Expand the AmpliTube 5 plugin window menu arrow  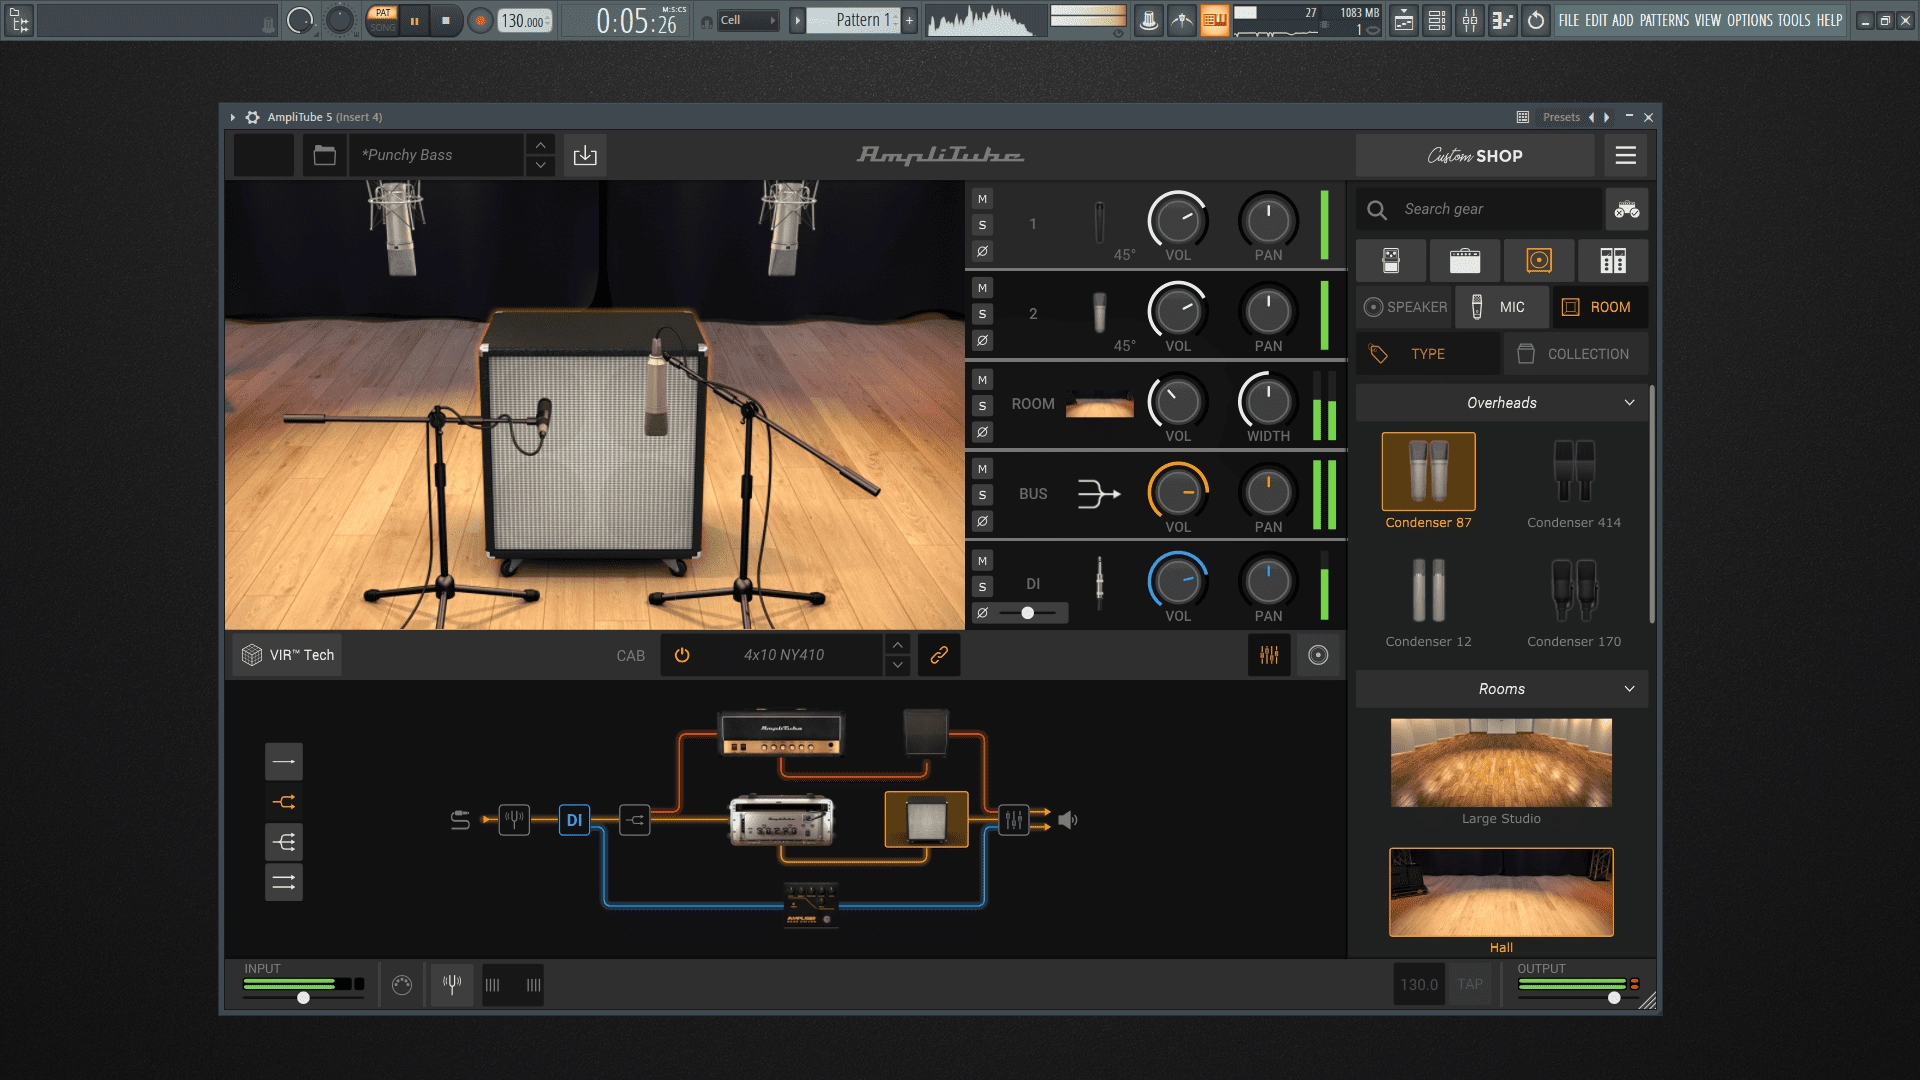(x=232, y=117)
